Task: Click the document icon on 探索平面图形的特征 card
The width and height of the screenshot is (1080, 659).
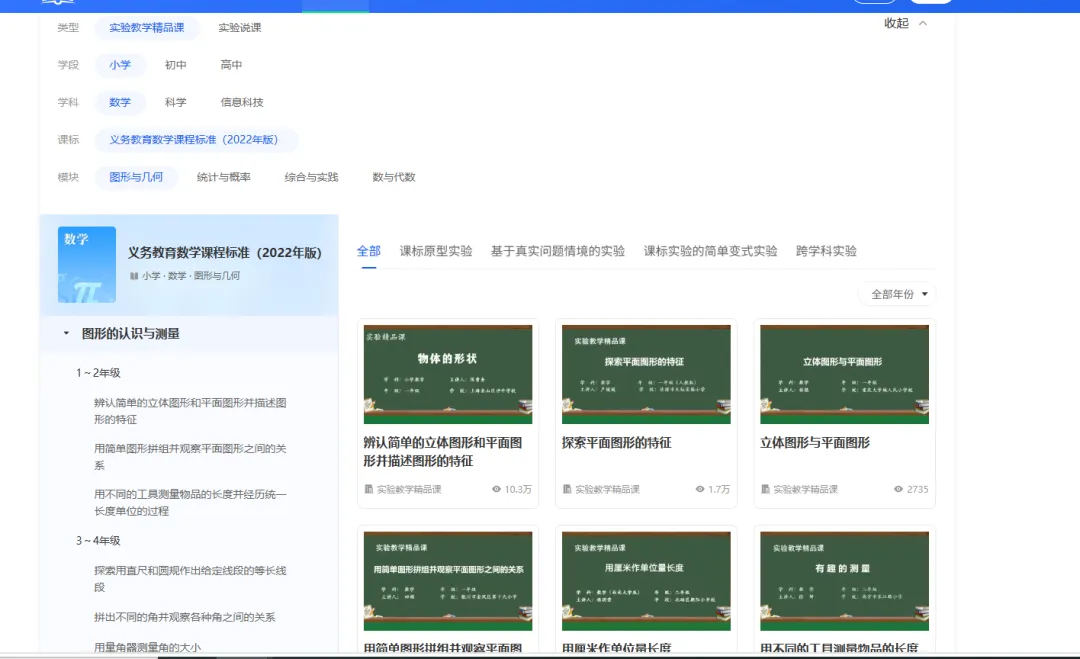Action: pos(568,489)
